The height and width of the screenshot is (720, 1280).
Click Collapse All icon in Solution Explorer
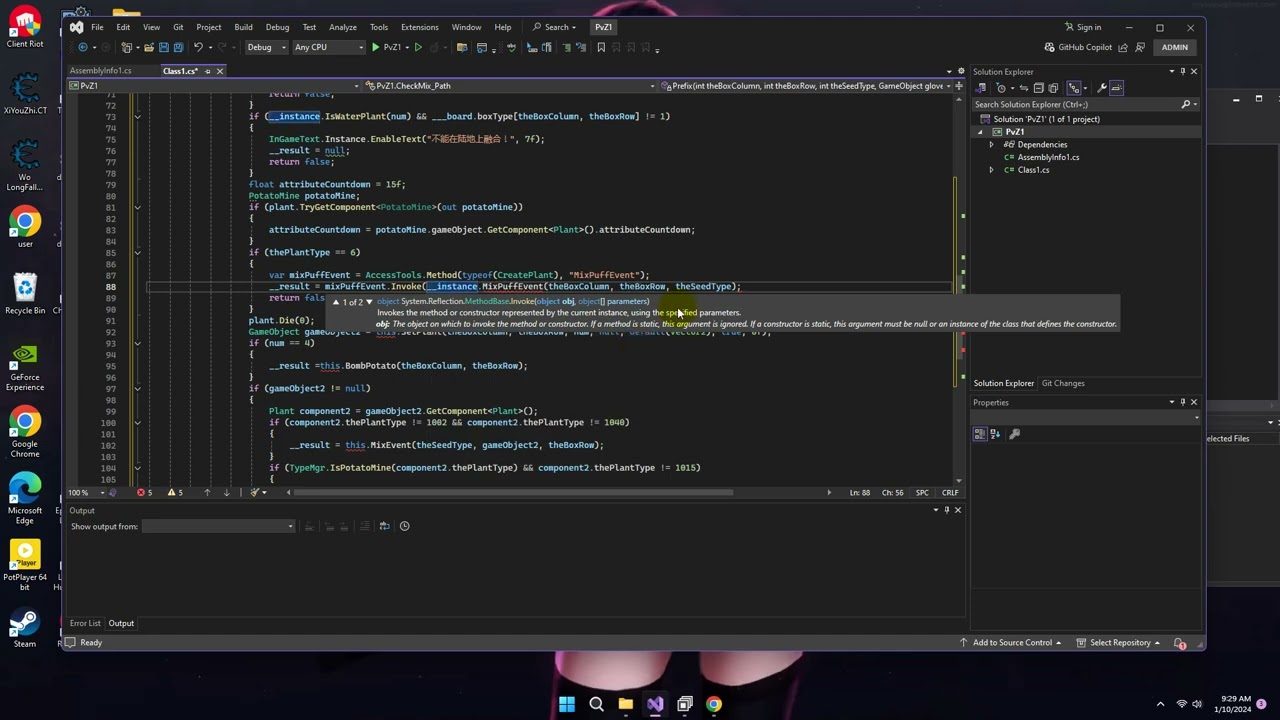[x=1039, y=88]
